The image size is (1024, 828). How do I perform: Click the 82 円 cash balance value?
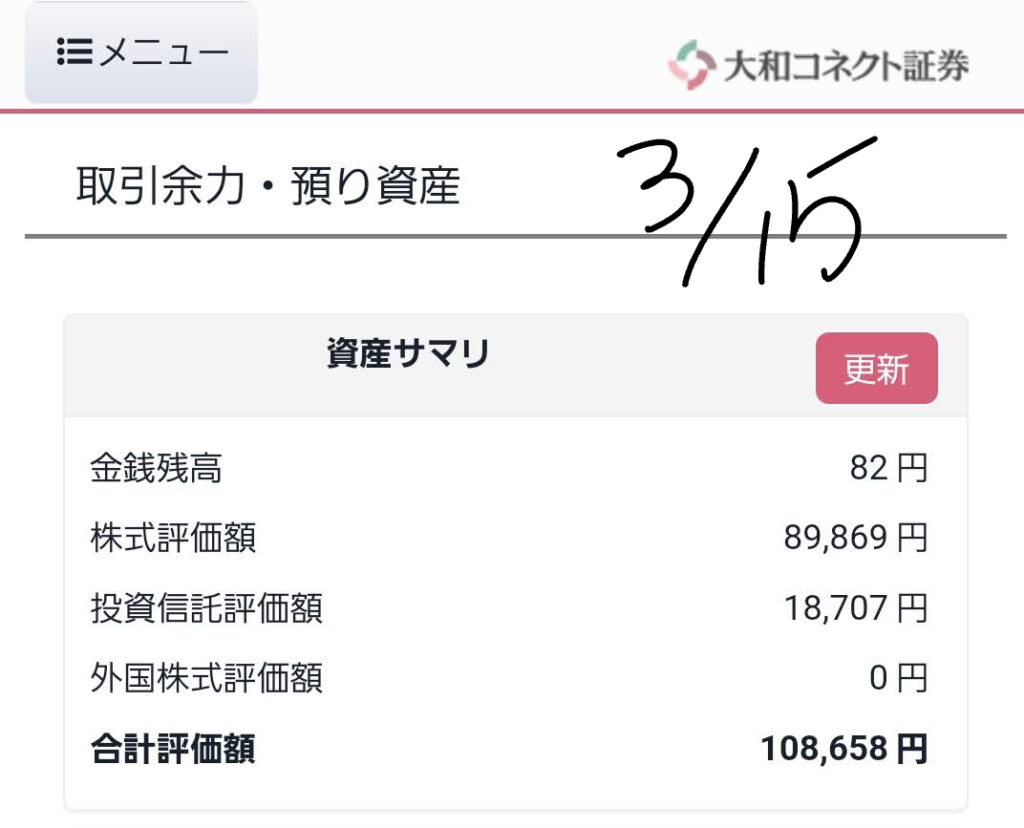click(888, 468)
